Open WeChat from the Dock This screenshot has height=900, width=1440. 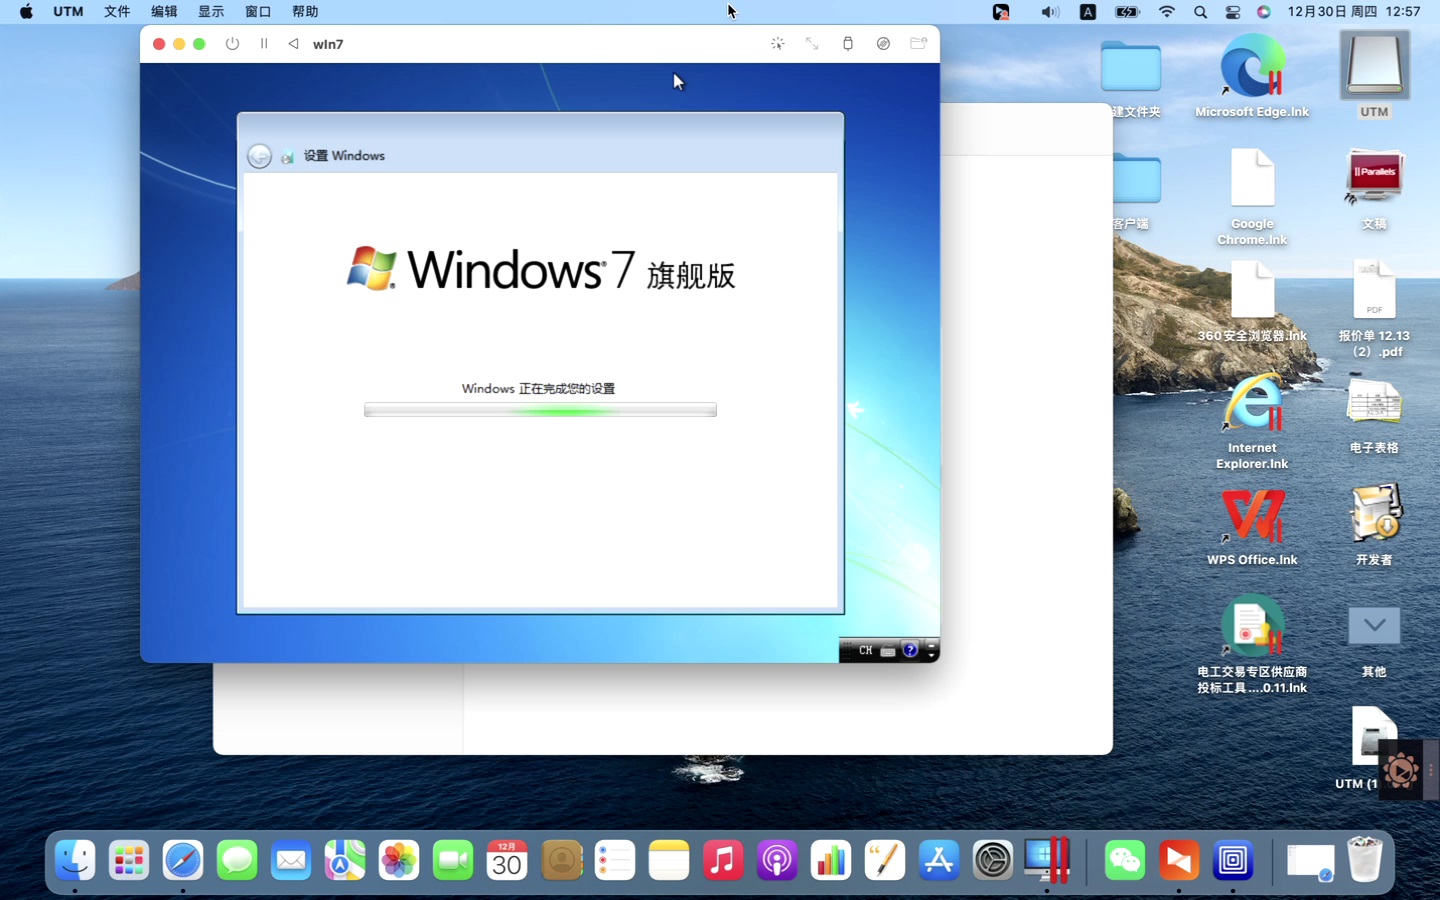coord(1125,860)
